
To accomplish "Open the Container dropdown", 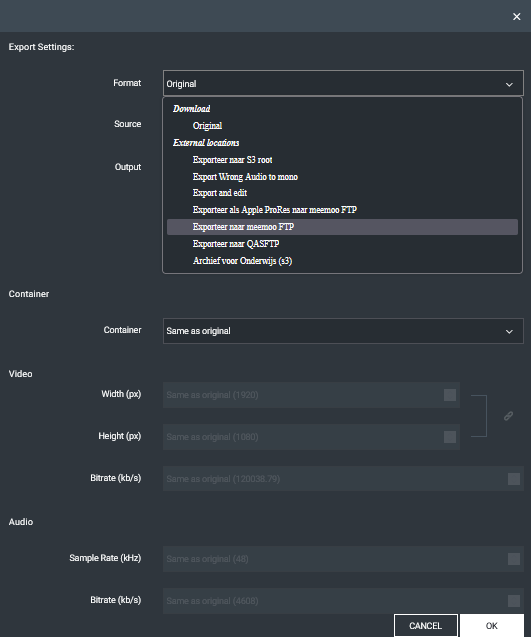I will (343, 331).
